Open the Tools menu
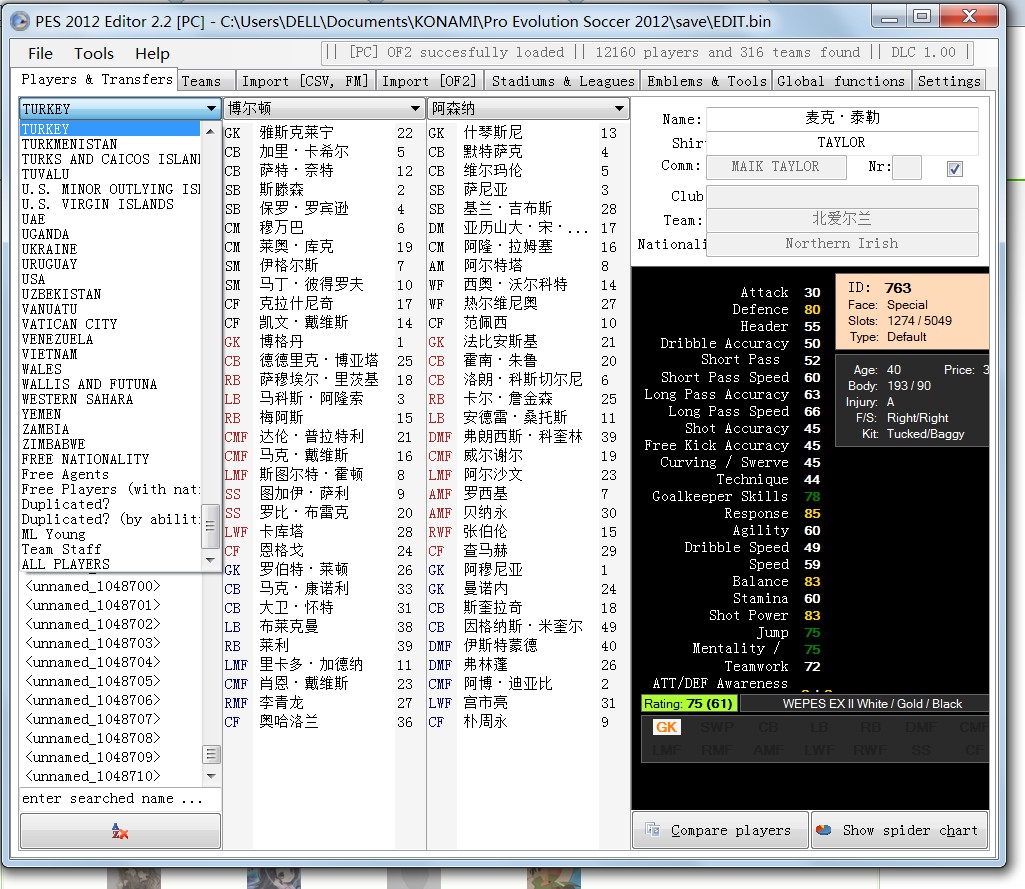 tap(94, 54)
